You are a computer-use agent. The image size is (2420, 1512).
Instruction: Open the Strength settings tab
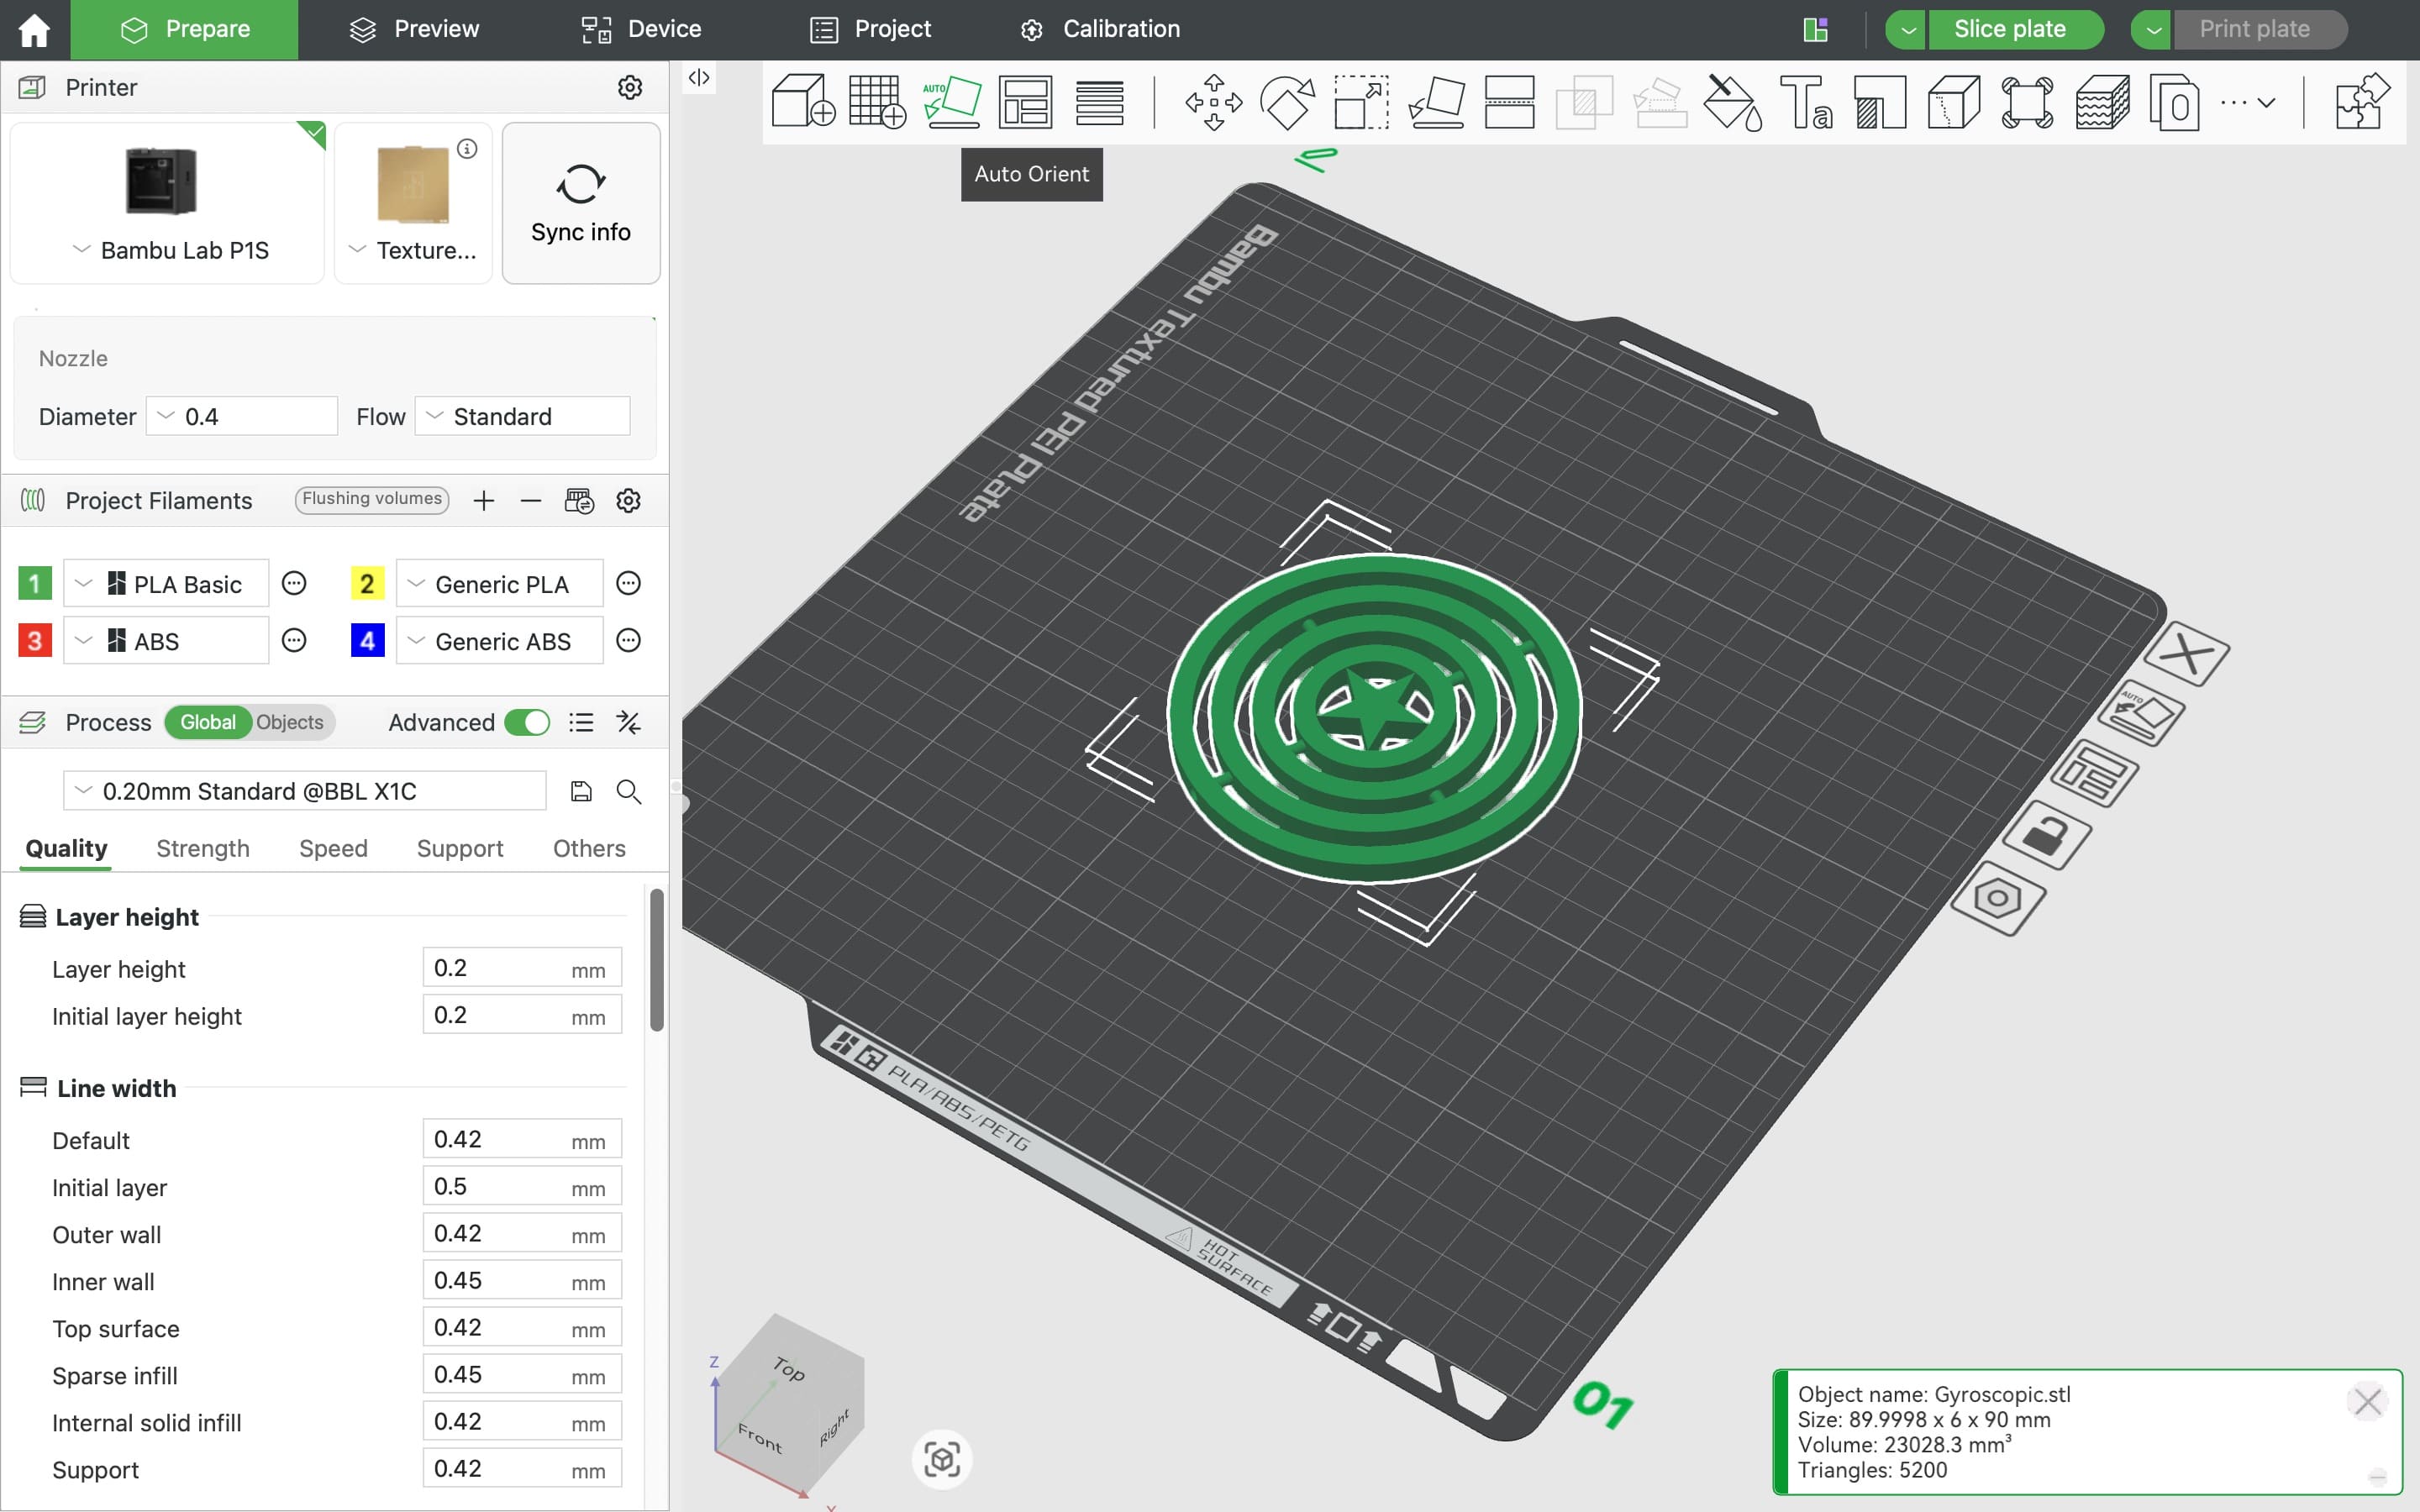[x=202, y=848]
